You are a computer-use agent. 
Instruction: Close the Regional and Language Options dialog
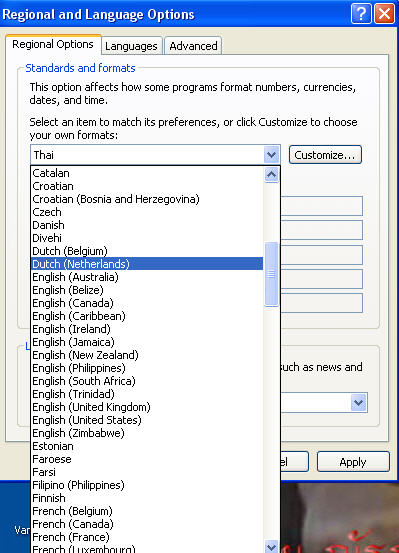(384, 14)
